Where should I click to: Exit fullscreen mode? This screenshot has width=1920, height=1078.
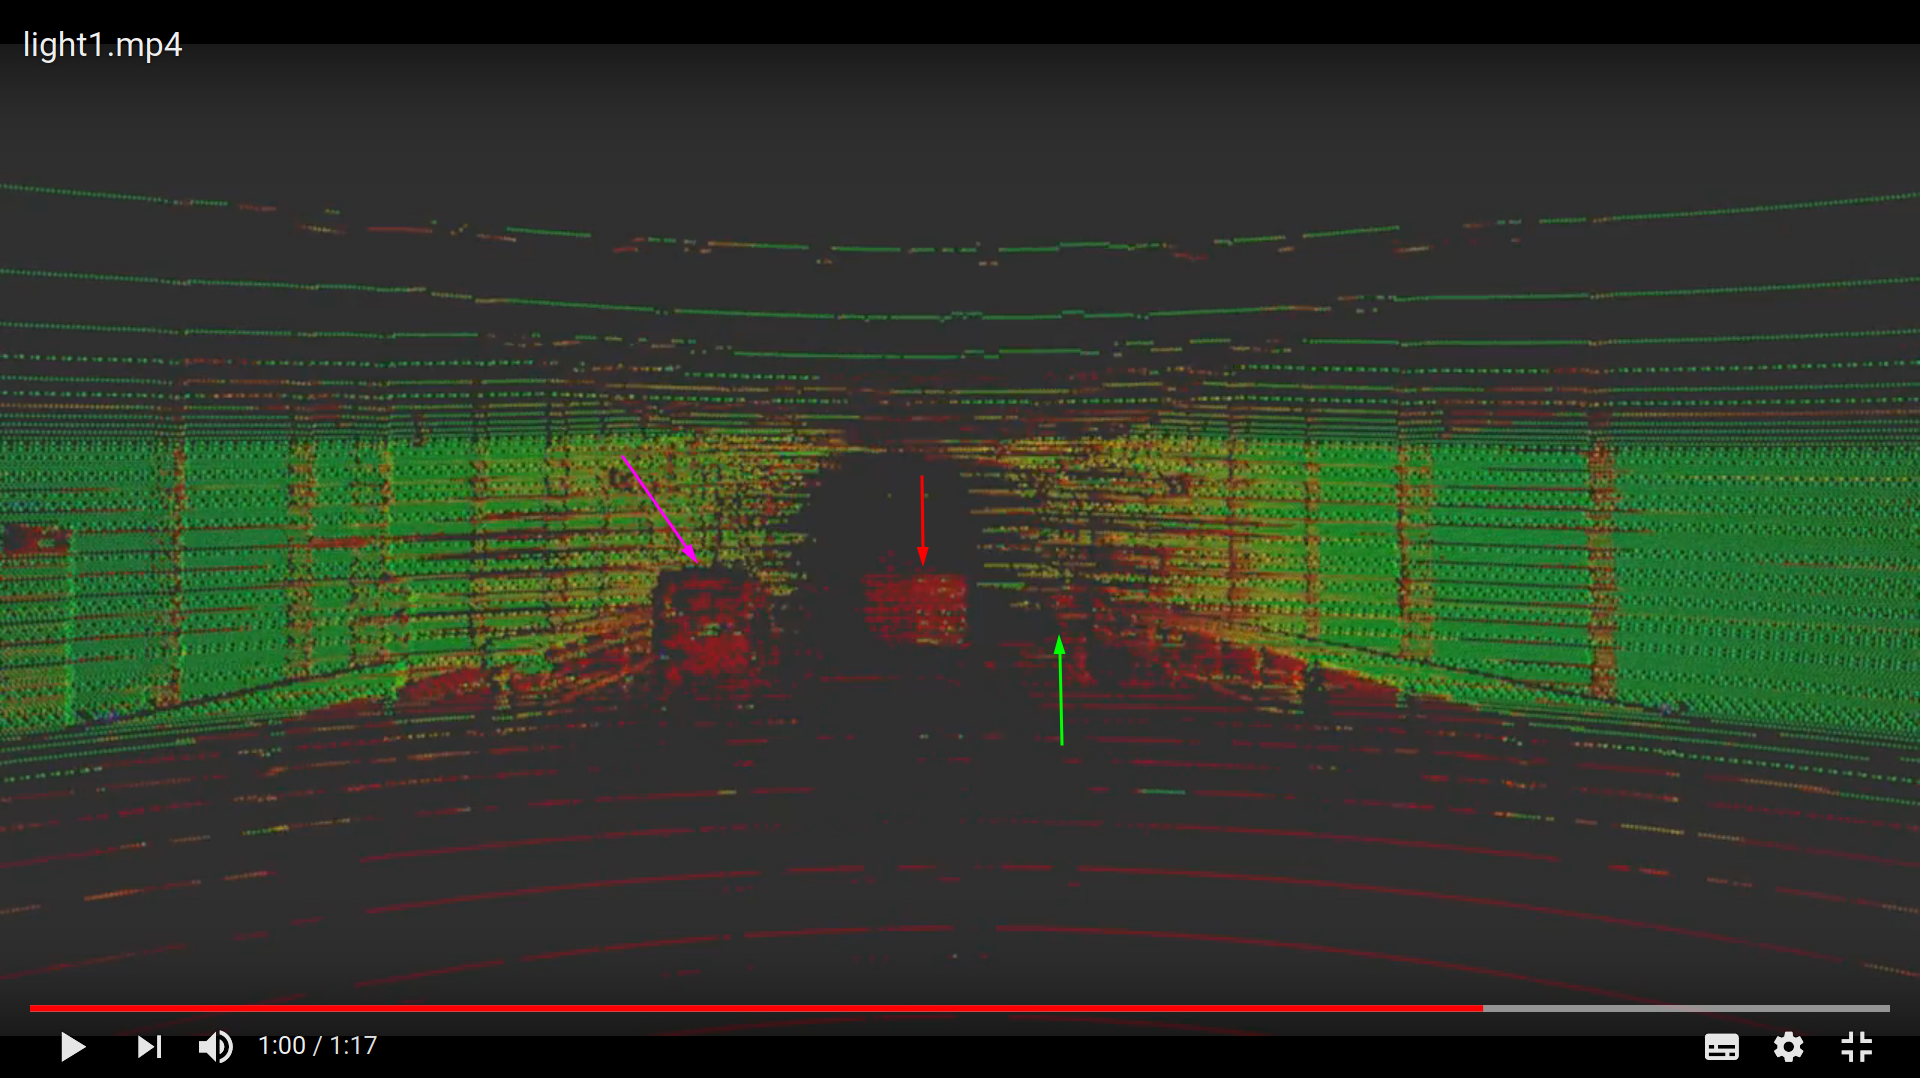tap(1857, 1046)
